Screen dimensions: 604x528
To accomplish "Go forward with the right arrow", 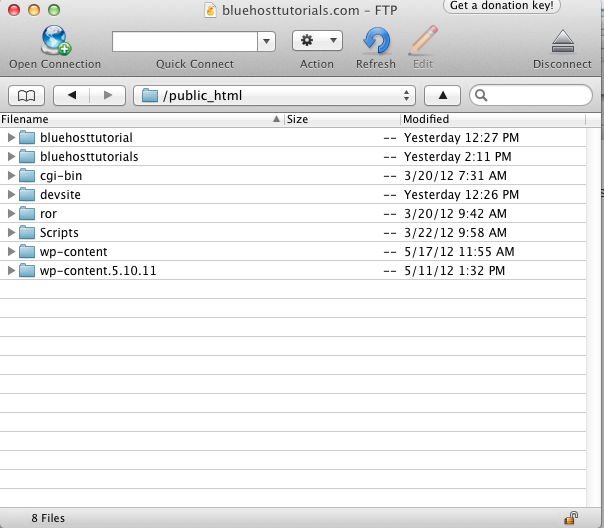I will coord(108,95).
